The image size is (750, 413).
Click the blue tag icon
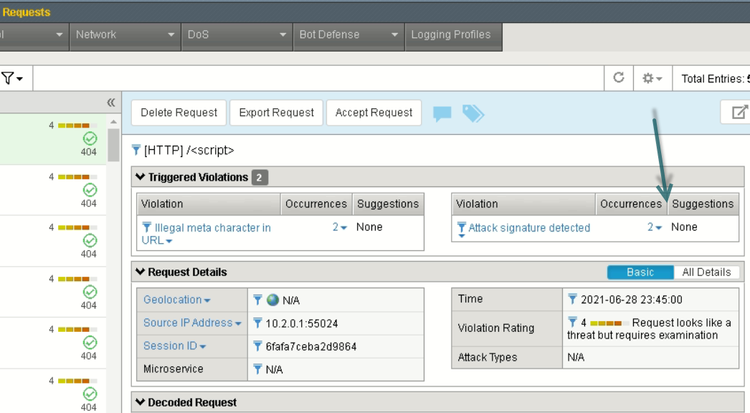point(472,114)
